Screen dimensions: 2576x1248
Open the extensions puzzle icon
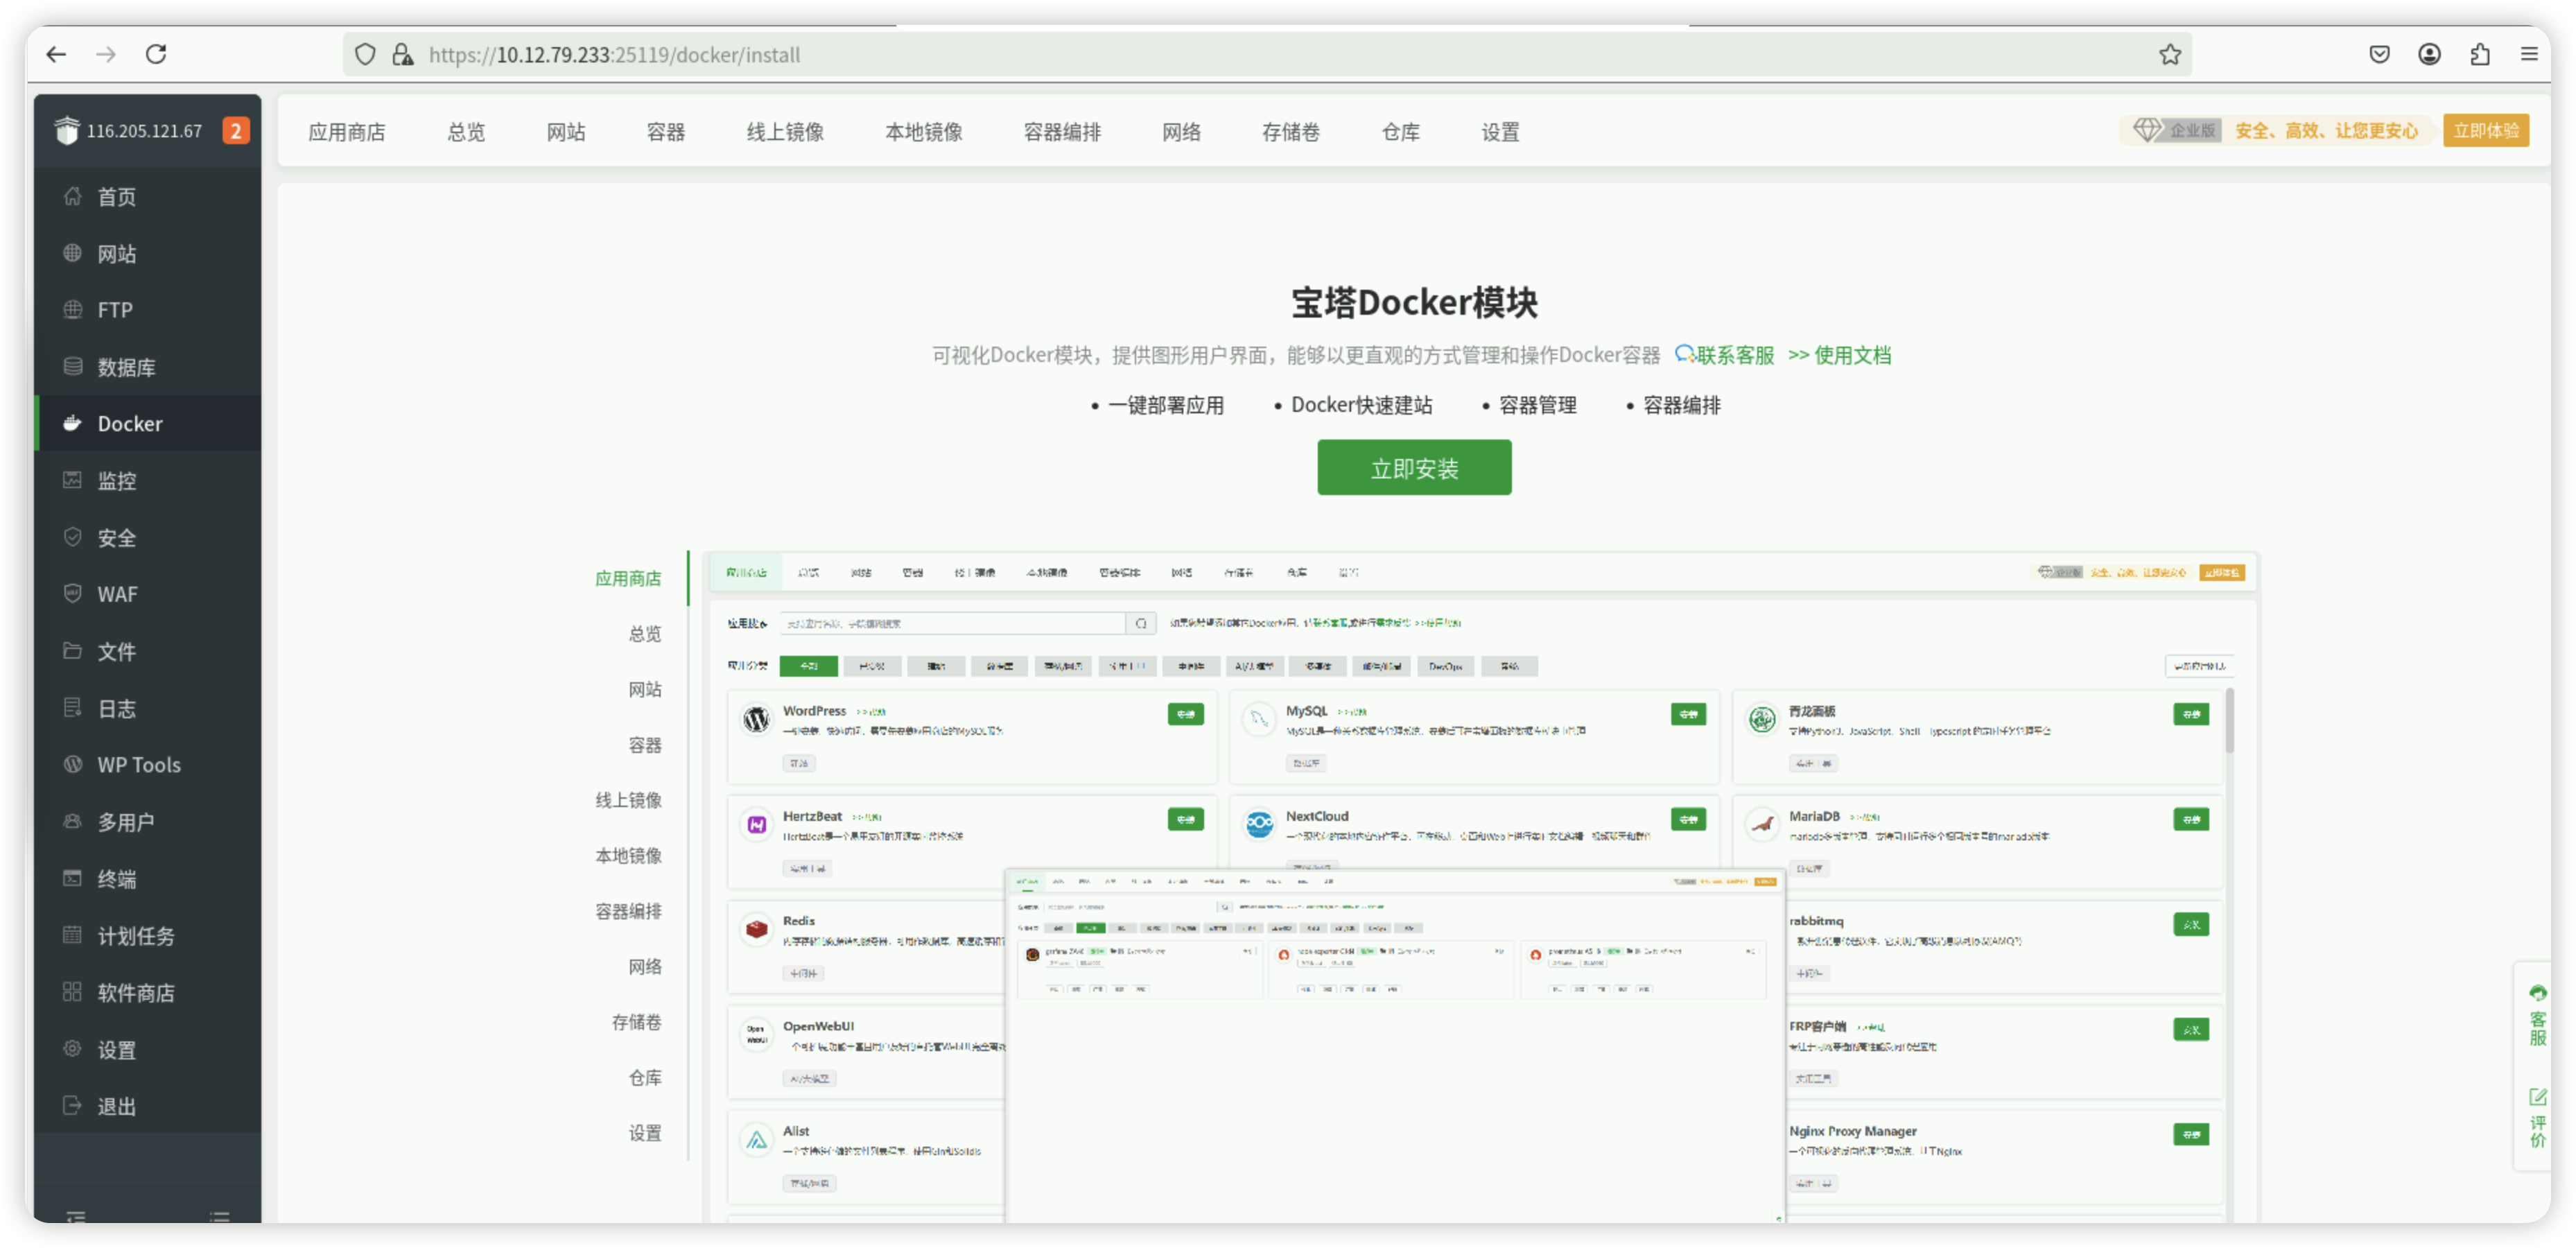click(2479, 54)
